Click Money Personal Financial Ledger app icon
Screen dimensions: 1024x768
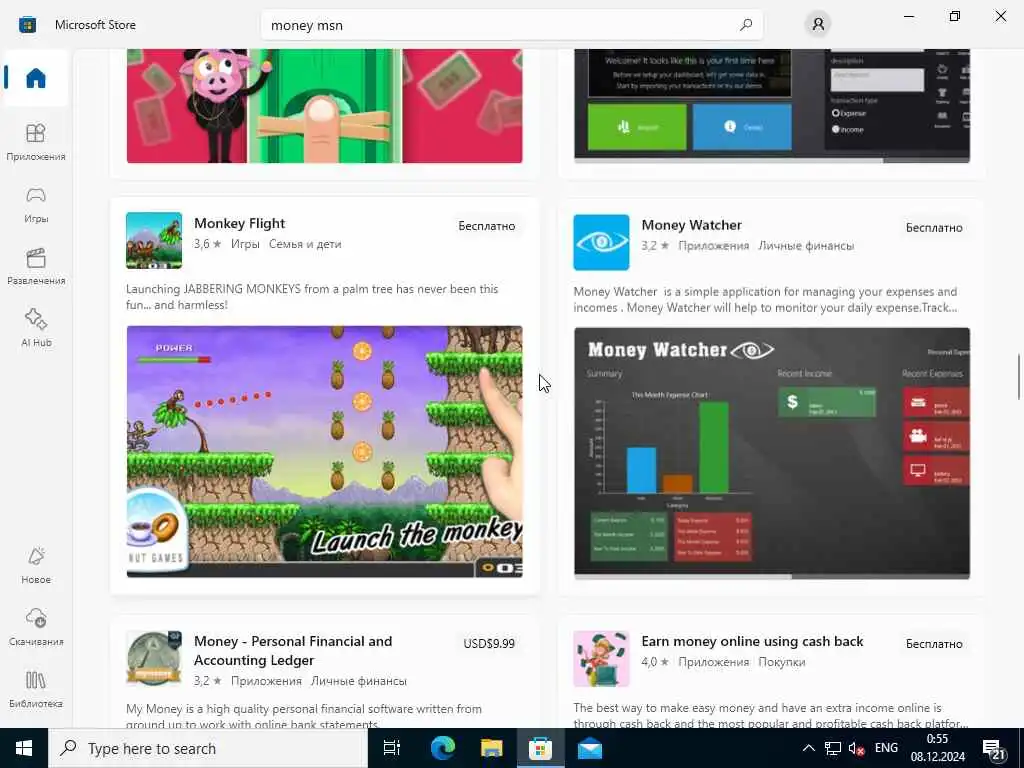154,658
